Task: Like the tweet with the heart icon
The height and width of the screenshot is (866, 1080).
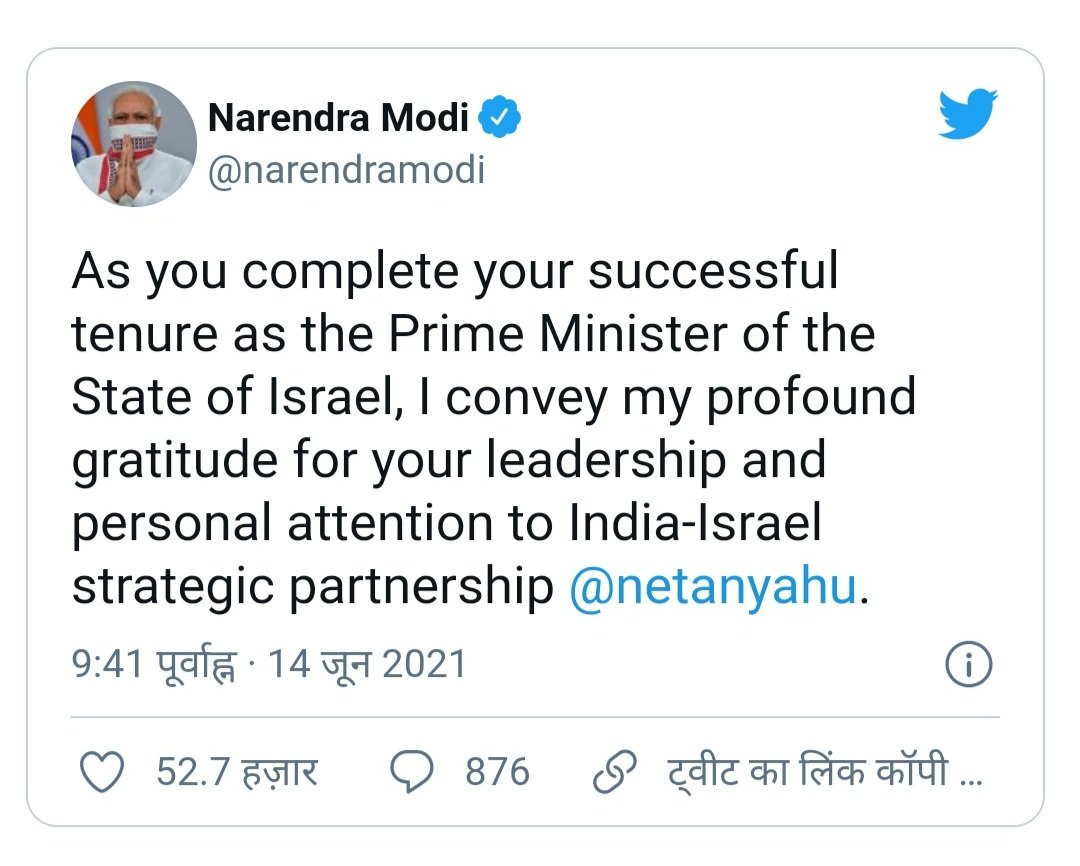Action: 99,772
